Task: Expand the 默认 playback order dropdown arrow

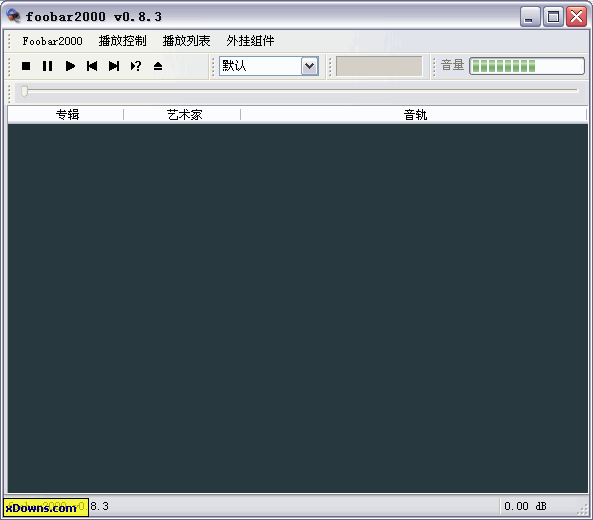Action: tap(309, 66)
